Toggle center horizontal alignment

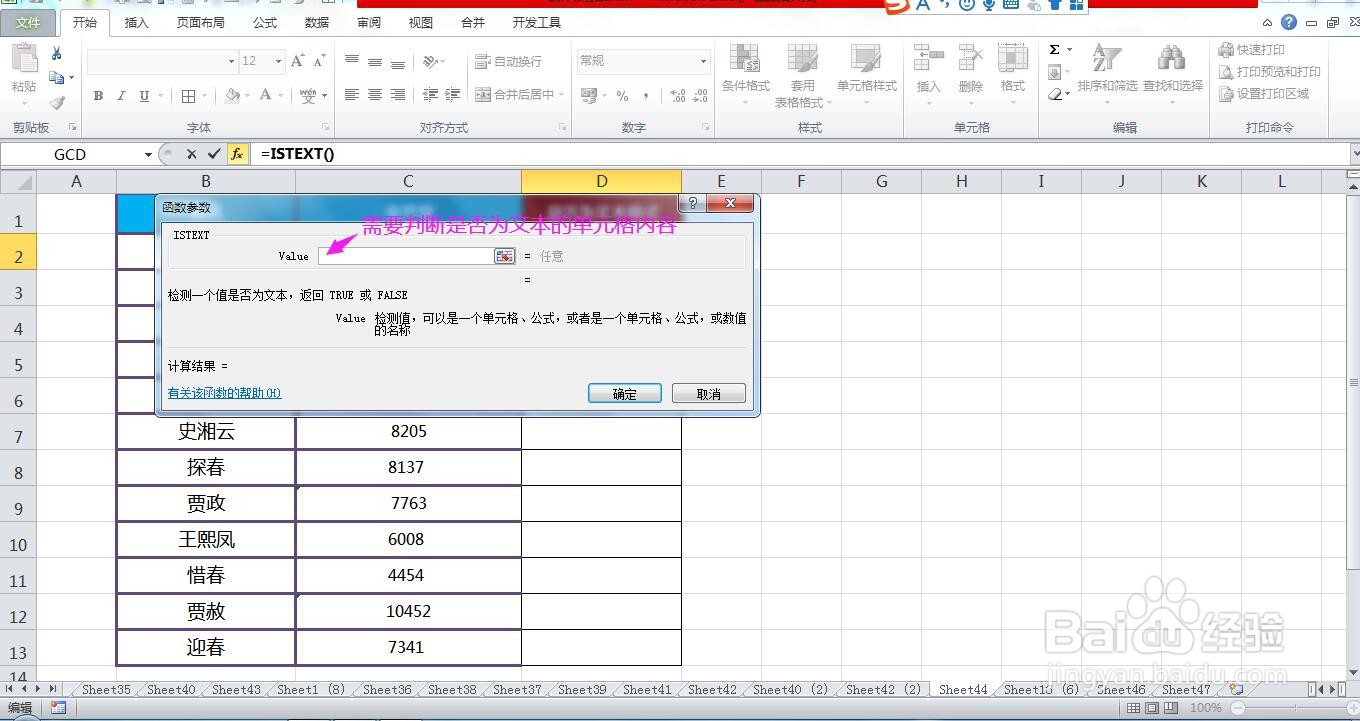[x=374, y=95]
